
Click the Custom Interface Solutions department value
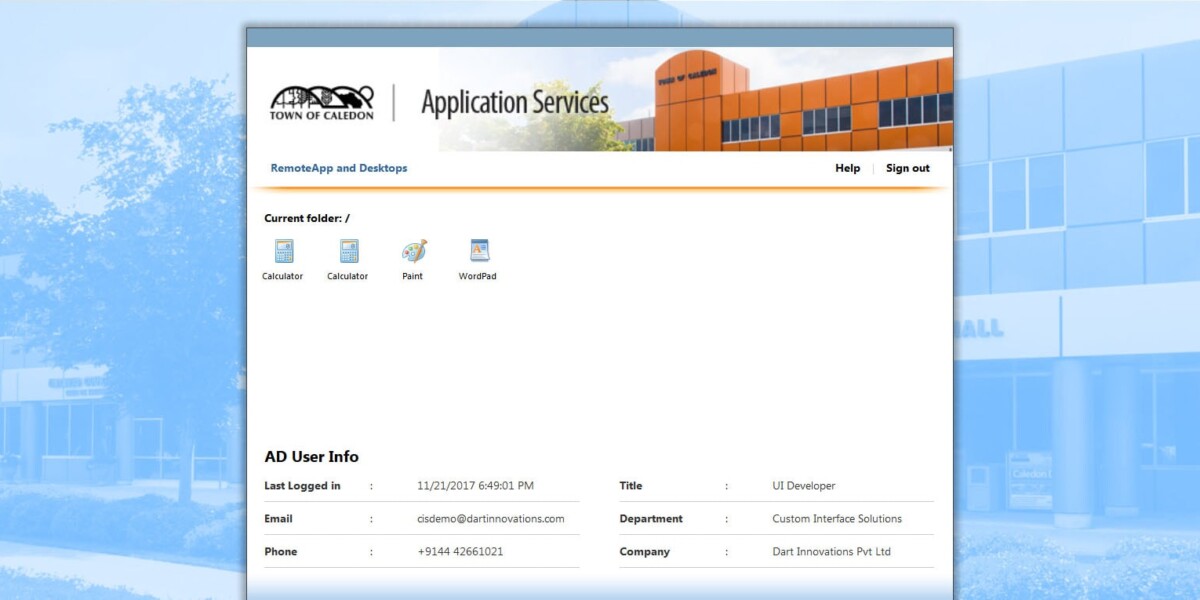[837, 519]
